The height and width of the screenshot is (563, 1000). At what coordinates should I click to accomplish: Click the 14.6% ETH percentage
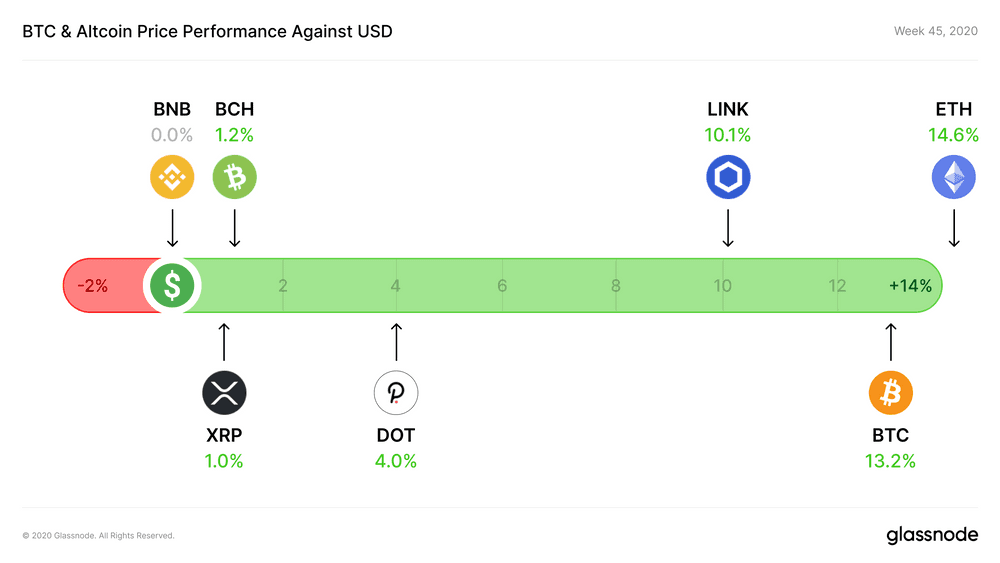(953, 135)
